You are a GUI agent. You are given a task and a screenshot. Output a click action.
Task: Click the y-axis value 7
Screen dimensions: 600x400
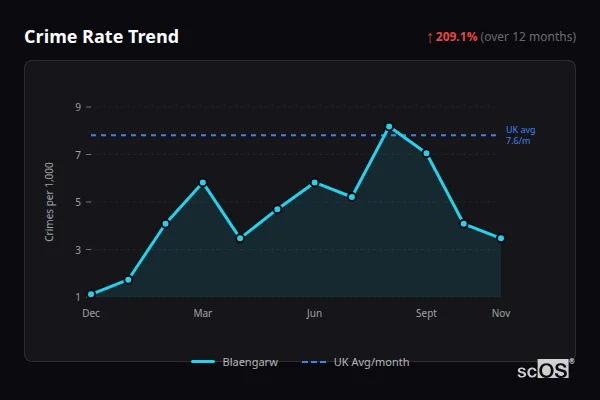[x=78, y=155]
